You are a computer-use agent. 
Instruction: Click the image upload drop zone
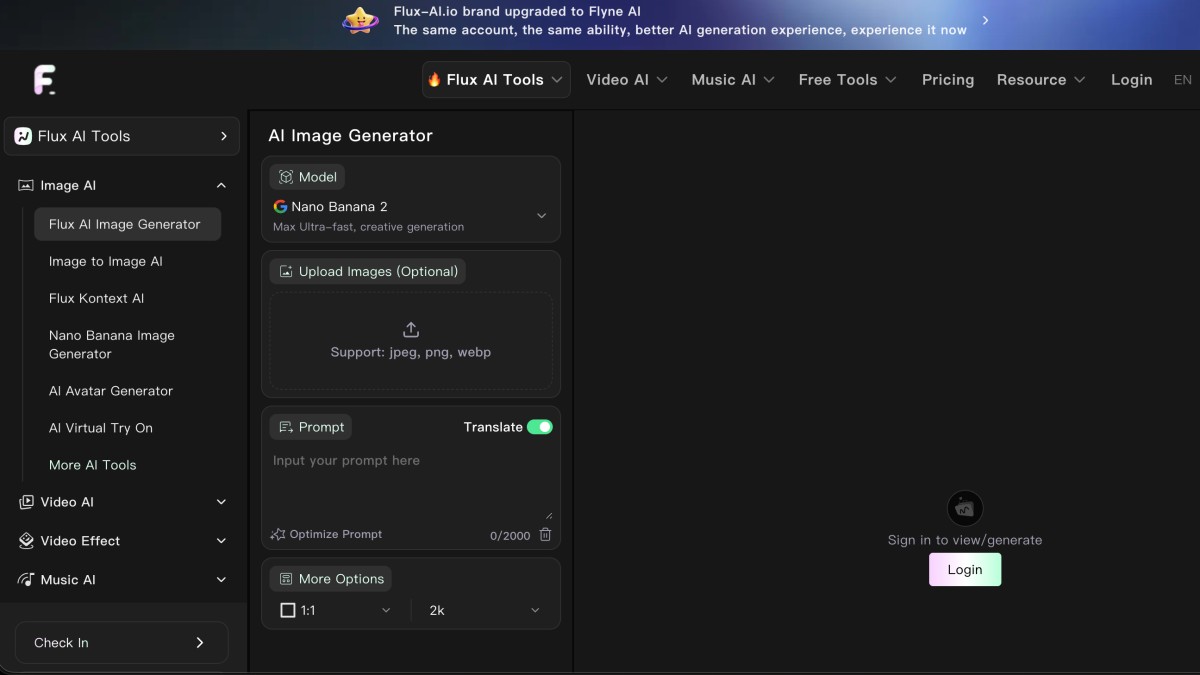pyautogui.click(x=411, y=341)
